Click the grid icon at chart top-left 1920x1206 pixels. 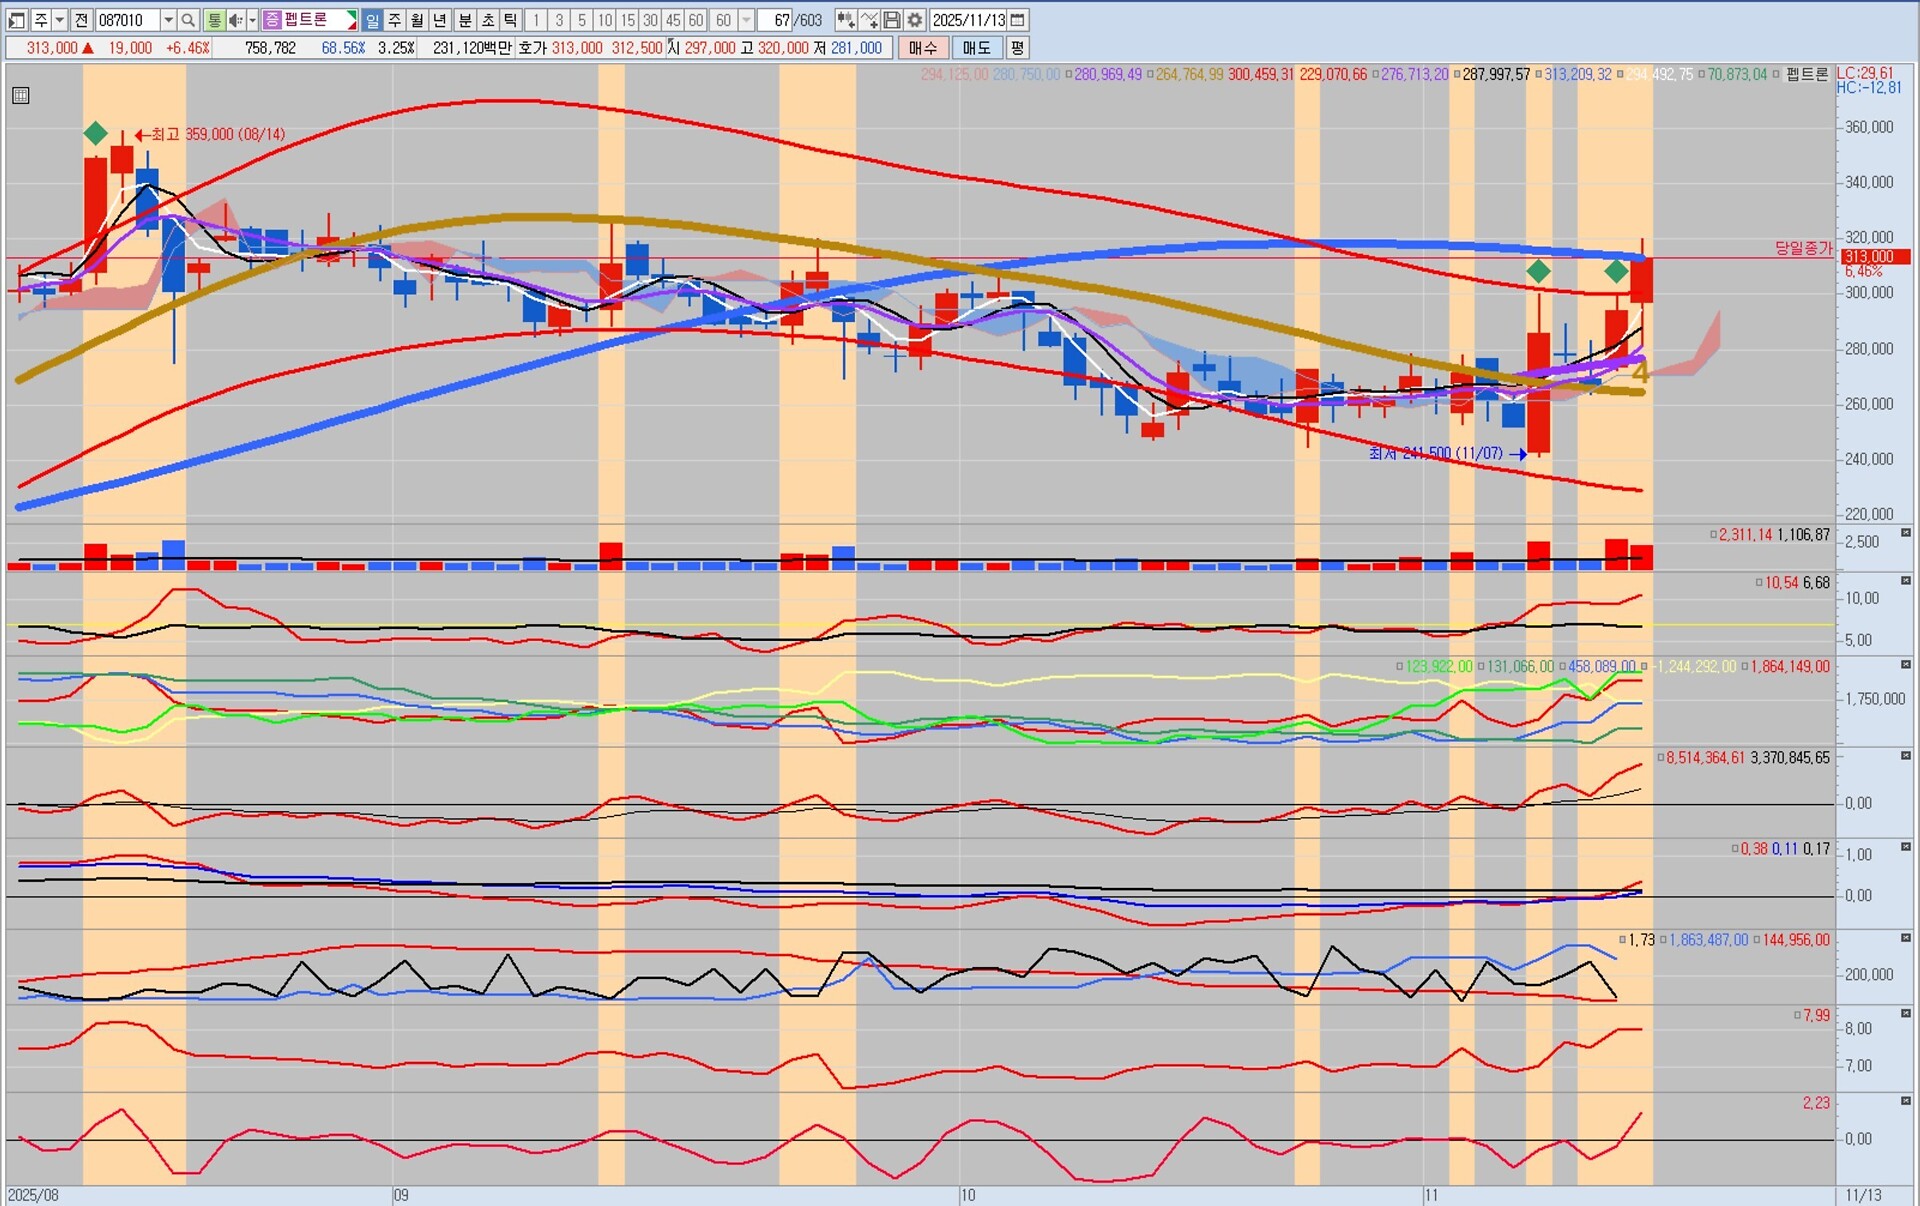point(21,96)
